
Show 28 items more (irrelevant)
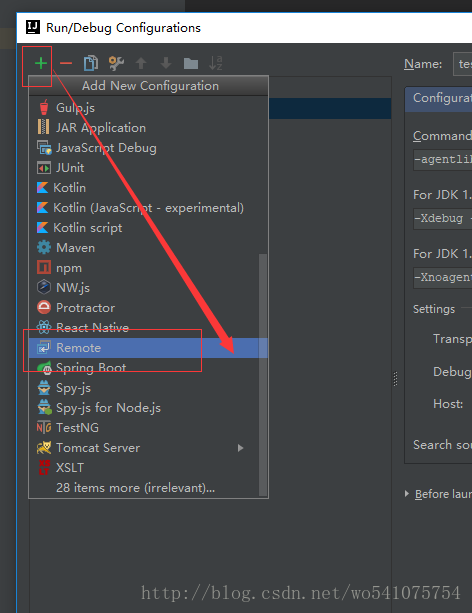135,488
